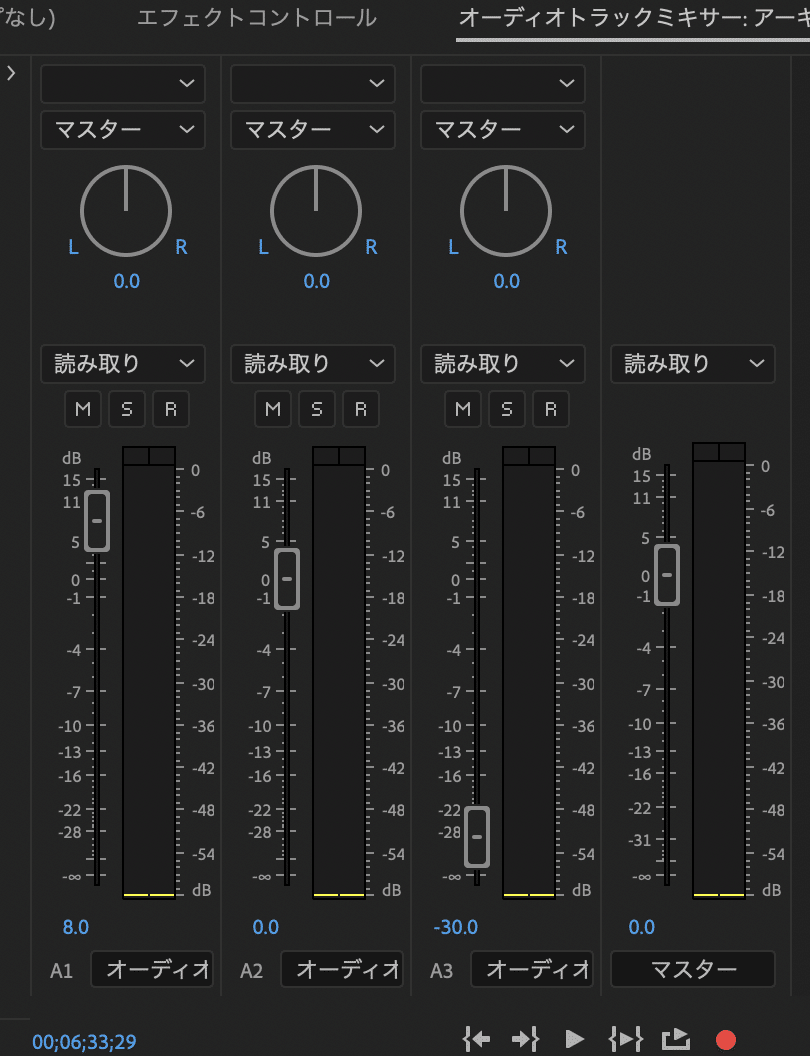This screenshot has height=1056, width=810.
Task: Activate Play In to Out playback icon
Action: point(626,1038)
